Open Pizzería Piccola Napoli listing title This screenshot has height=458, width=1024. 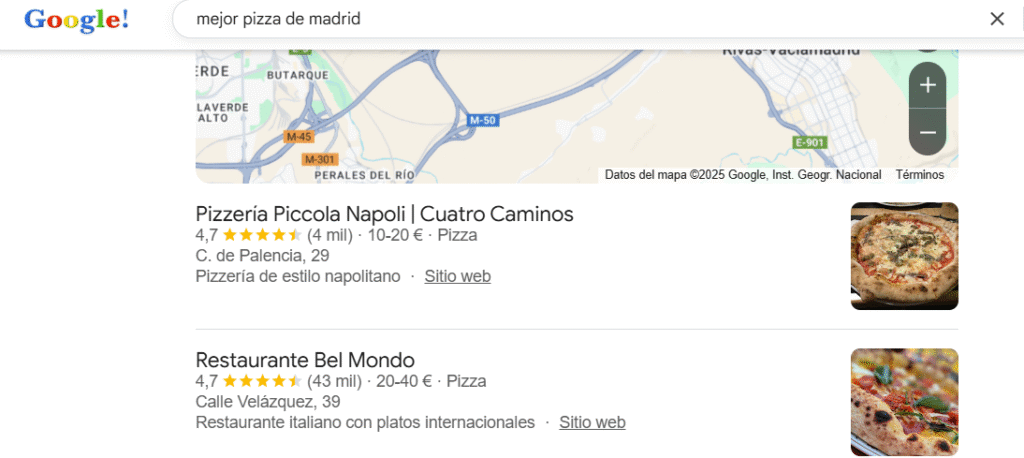pos(384,214)
